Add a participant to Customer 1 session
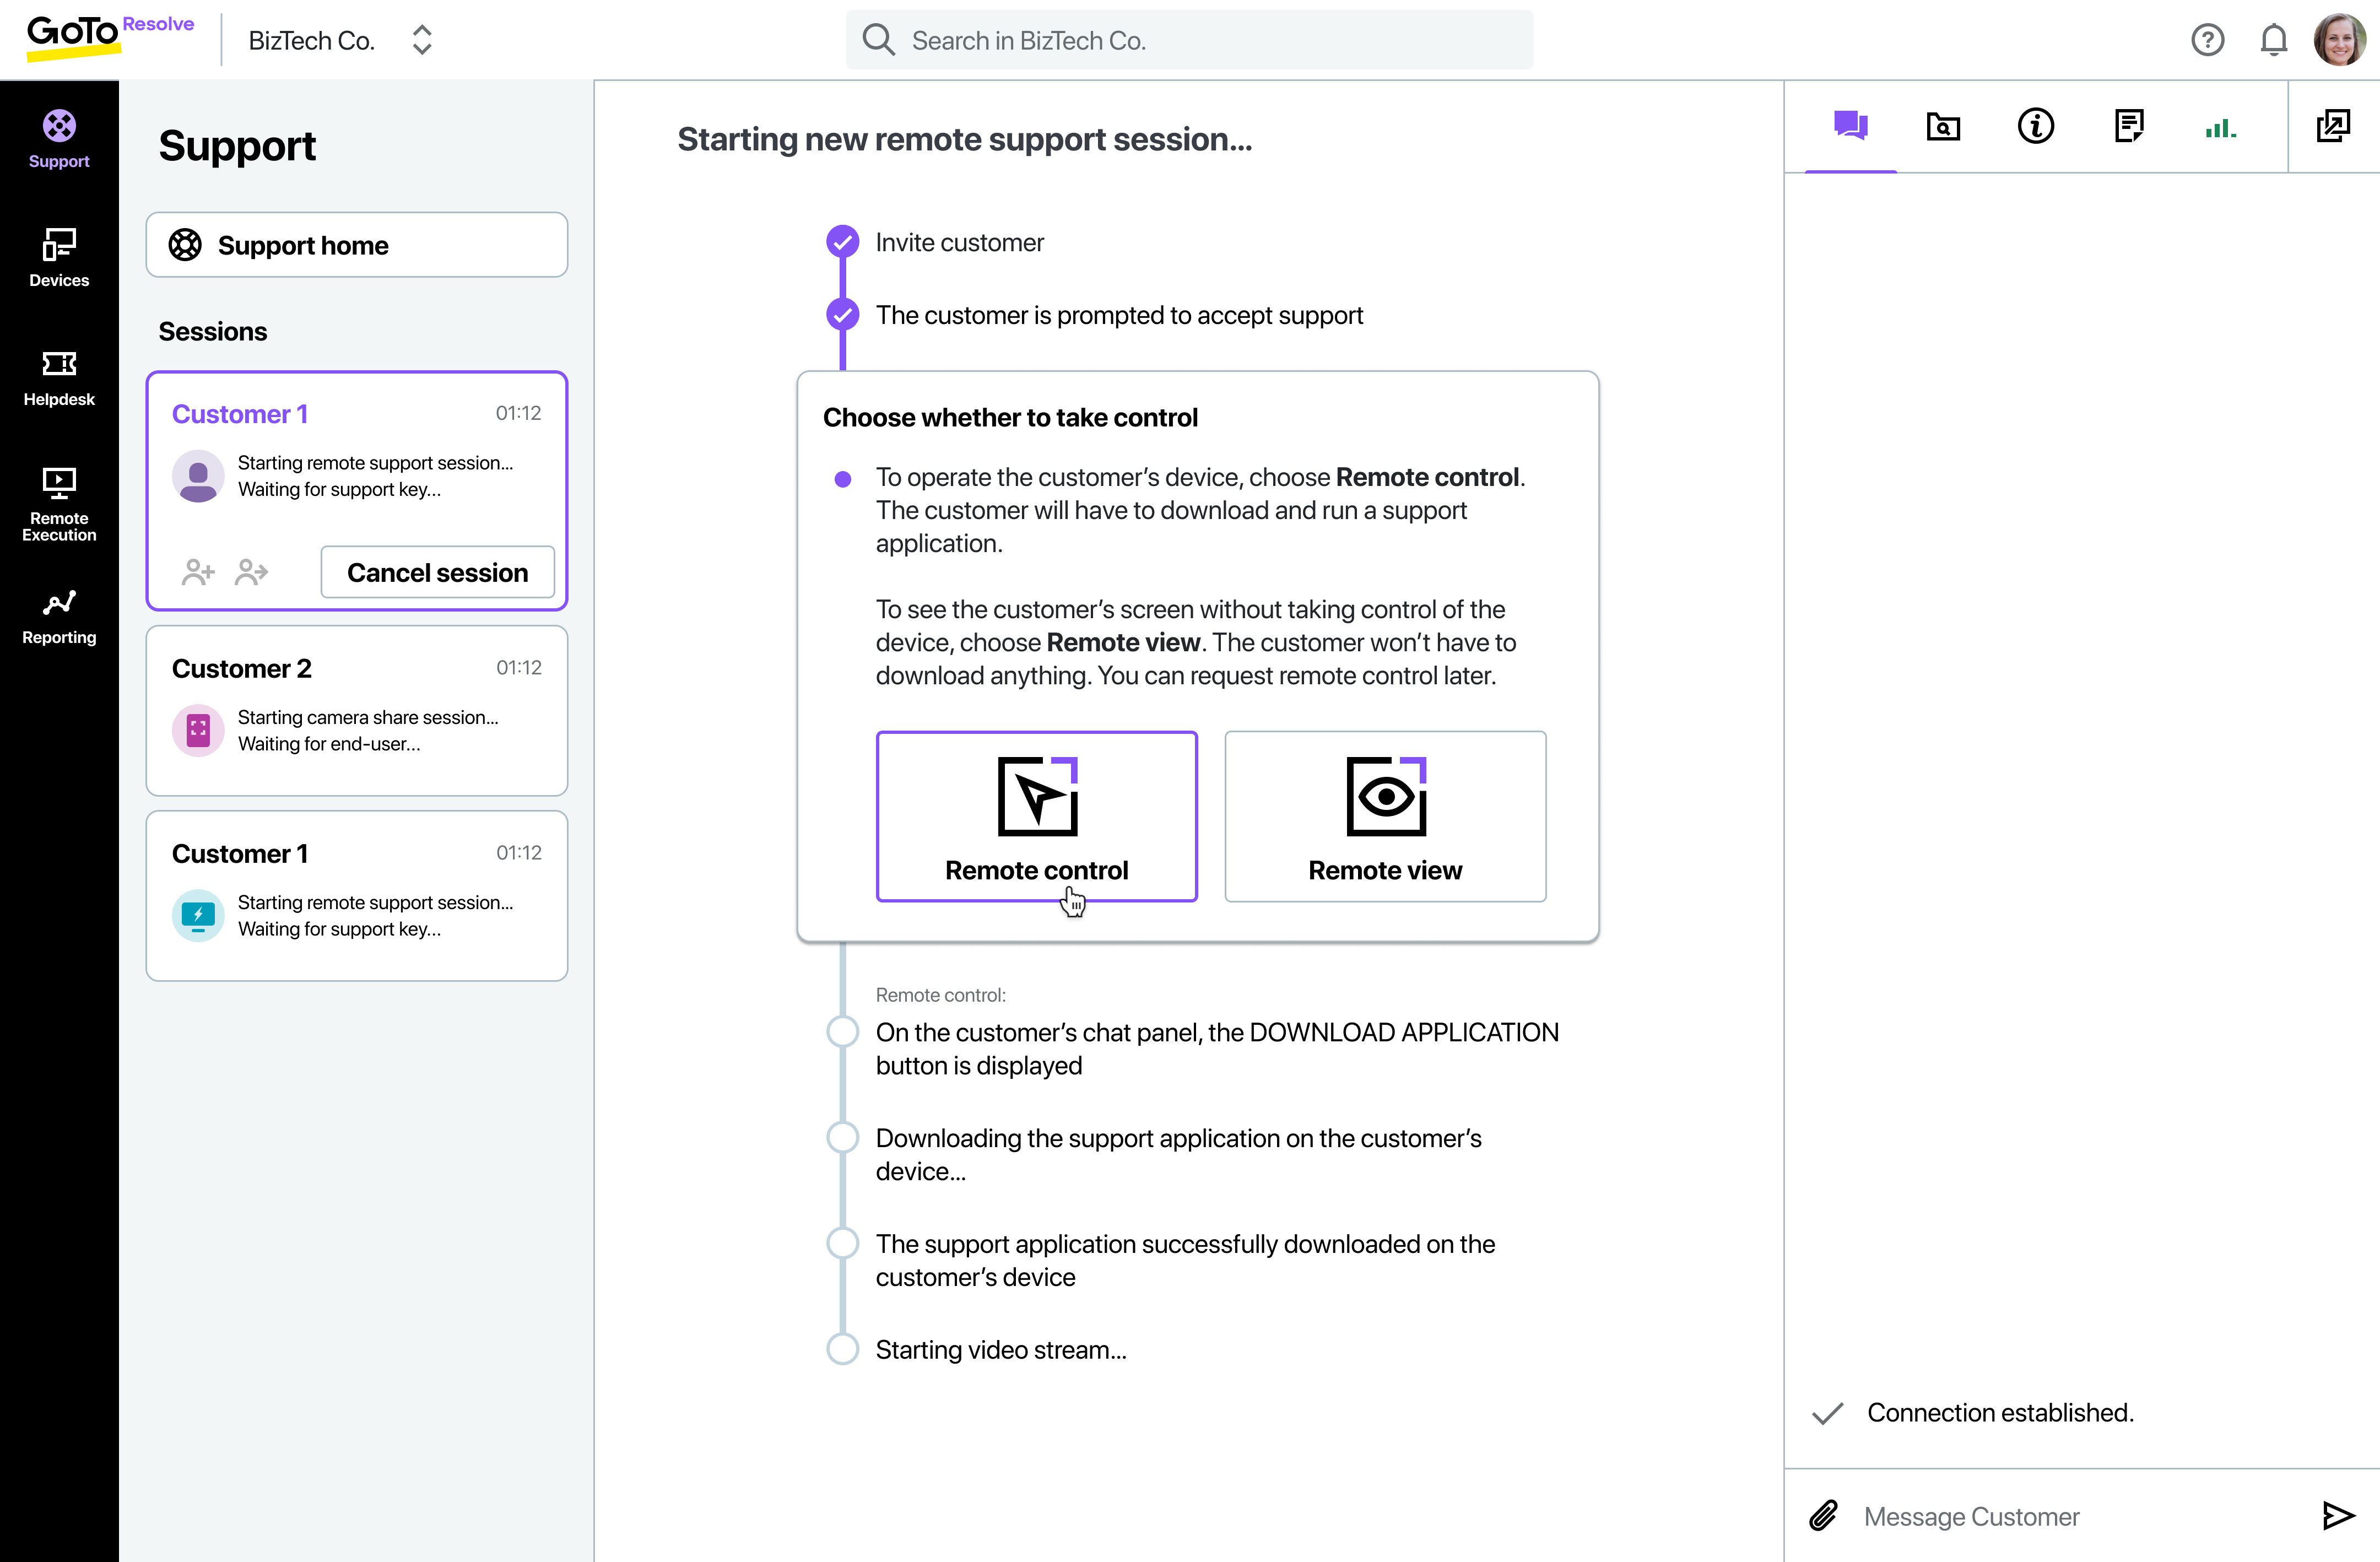 coord(197,571)
